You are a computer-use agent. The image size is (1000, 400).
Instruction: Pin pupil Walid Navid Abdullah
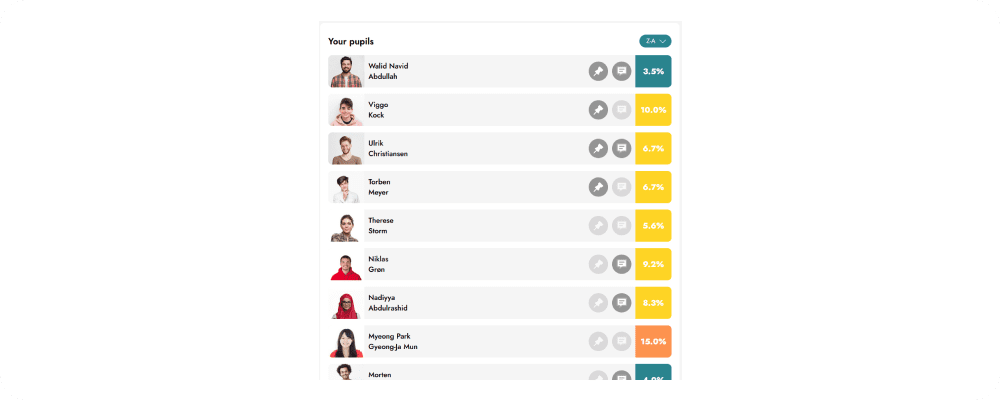pos(598,71)
